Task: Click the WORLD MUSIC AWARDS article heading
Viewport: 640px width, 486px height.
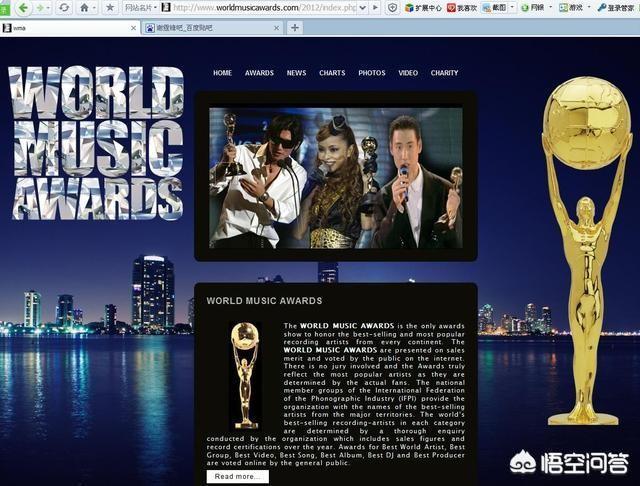Action: pos(264,301)
